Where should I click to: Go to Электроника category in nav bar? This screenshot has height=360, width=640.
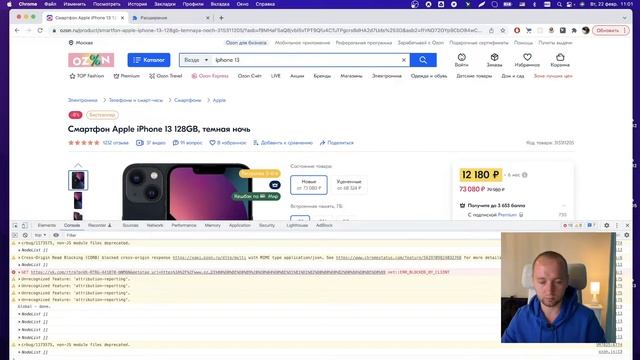[387, 76]
